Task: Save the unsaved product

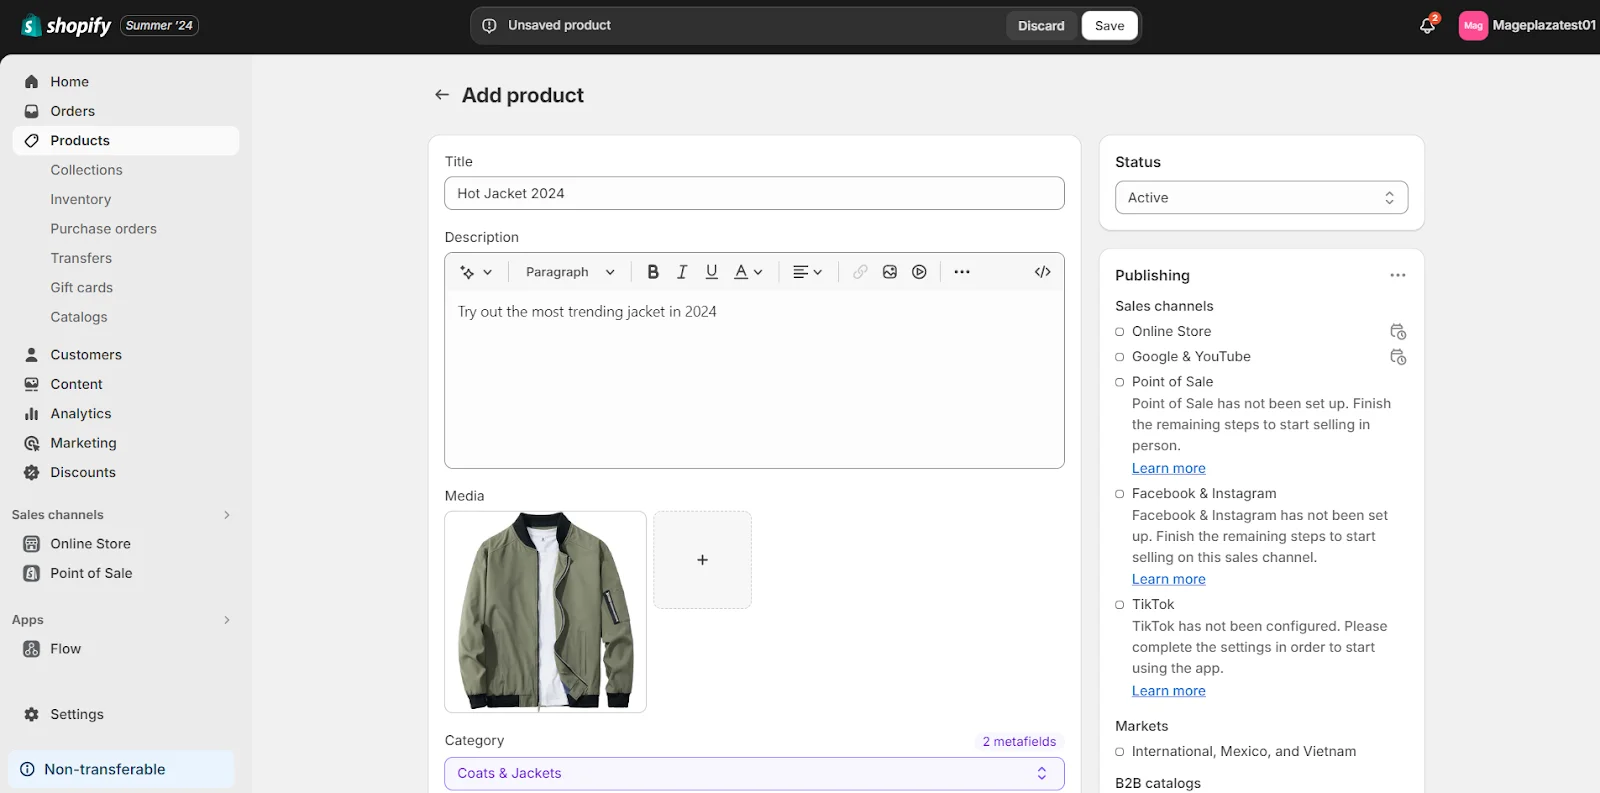Action: coord(1110,26)
